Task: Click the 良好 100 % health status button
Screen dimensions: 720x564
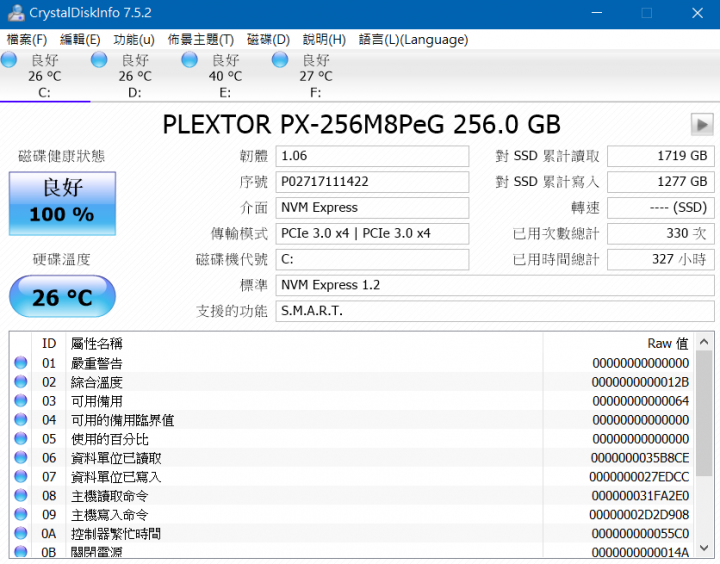Action: point(62,203)
